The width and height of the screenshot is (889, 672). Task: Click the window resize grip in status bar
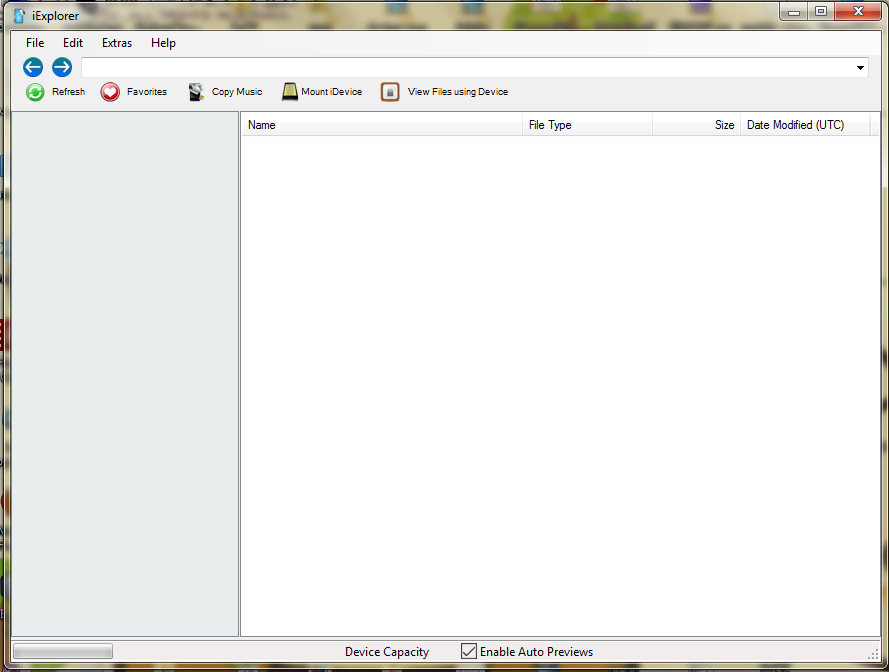[873, 654]
